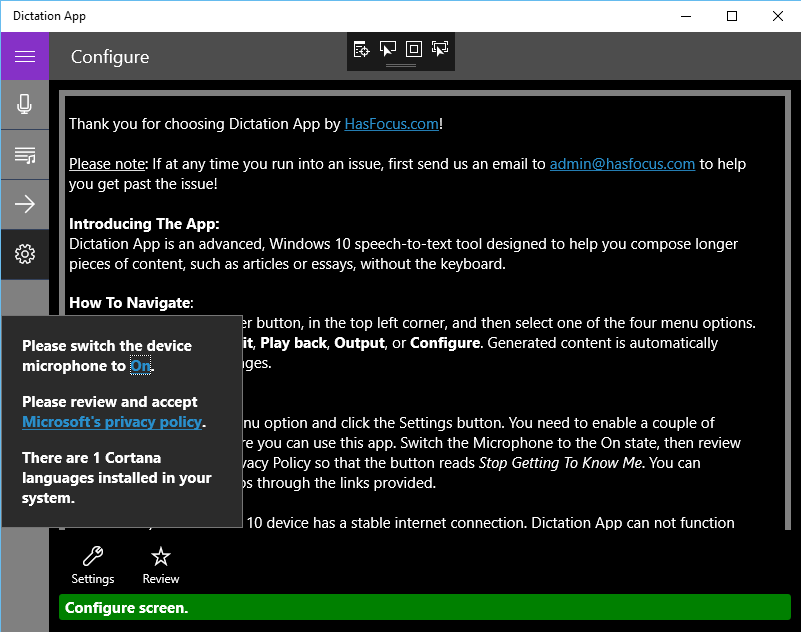Click the Please note underlined text
The width and height of the screenshot is (801, 632).
pos(106,163)
